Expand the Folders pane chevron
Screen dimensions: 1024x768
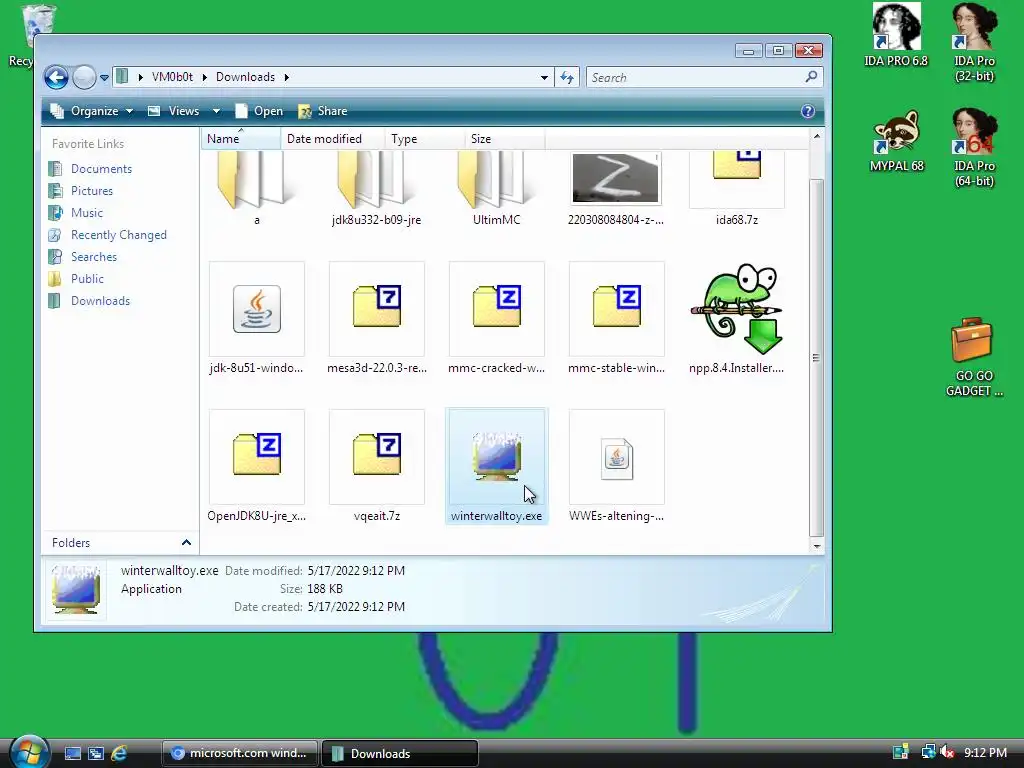(186, 543)
